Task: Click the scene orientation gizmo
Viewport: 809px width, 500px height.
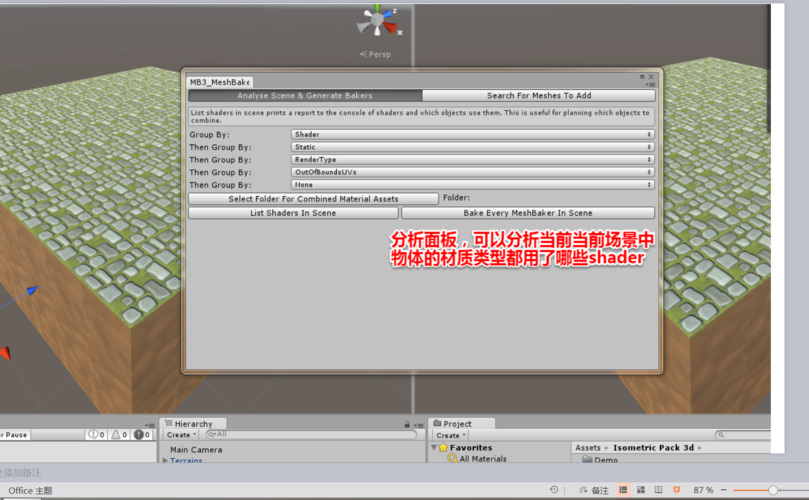Action: click(378, 21)
